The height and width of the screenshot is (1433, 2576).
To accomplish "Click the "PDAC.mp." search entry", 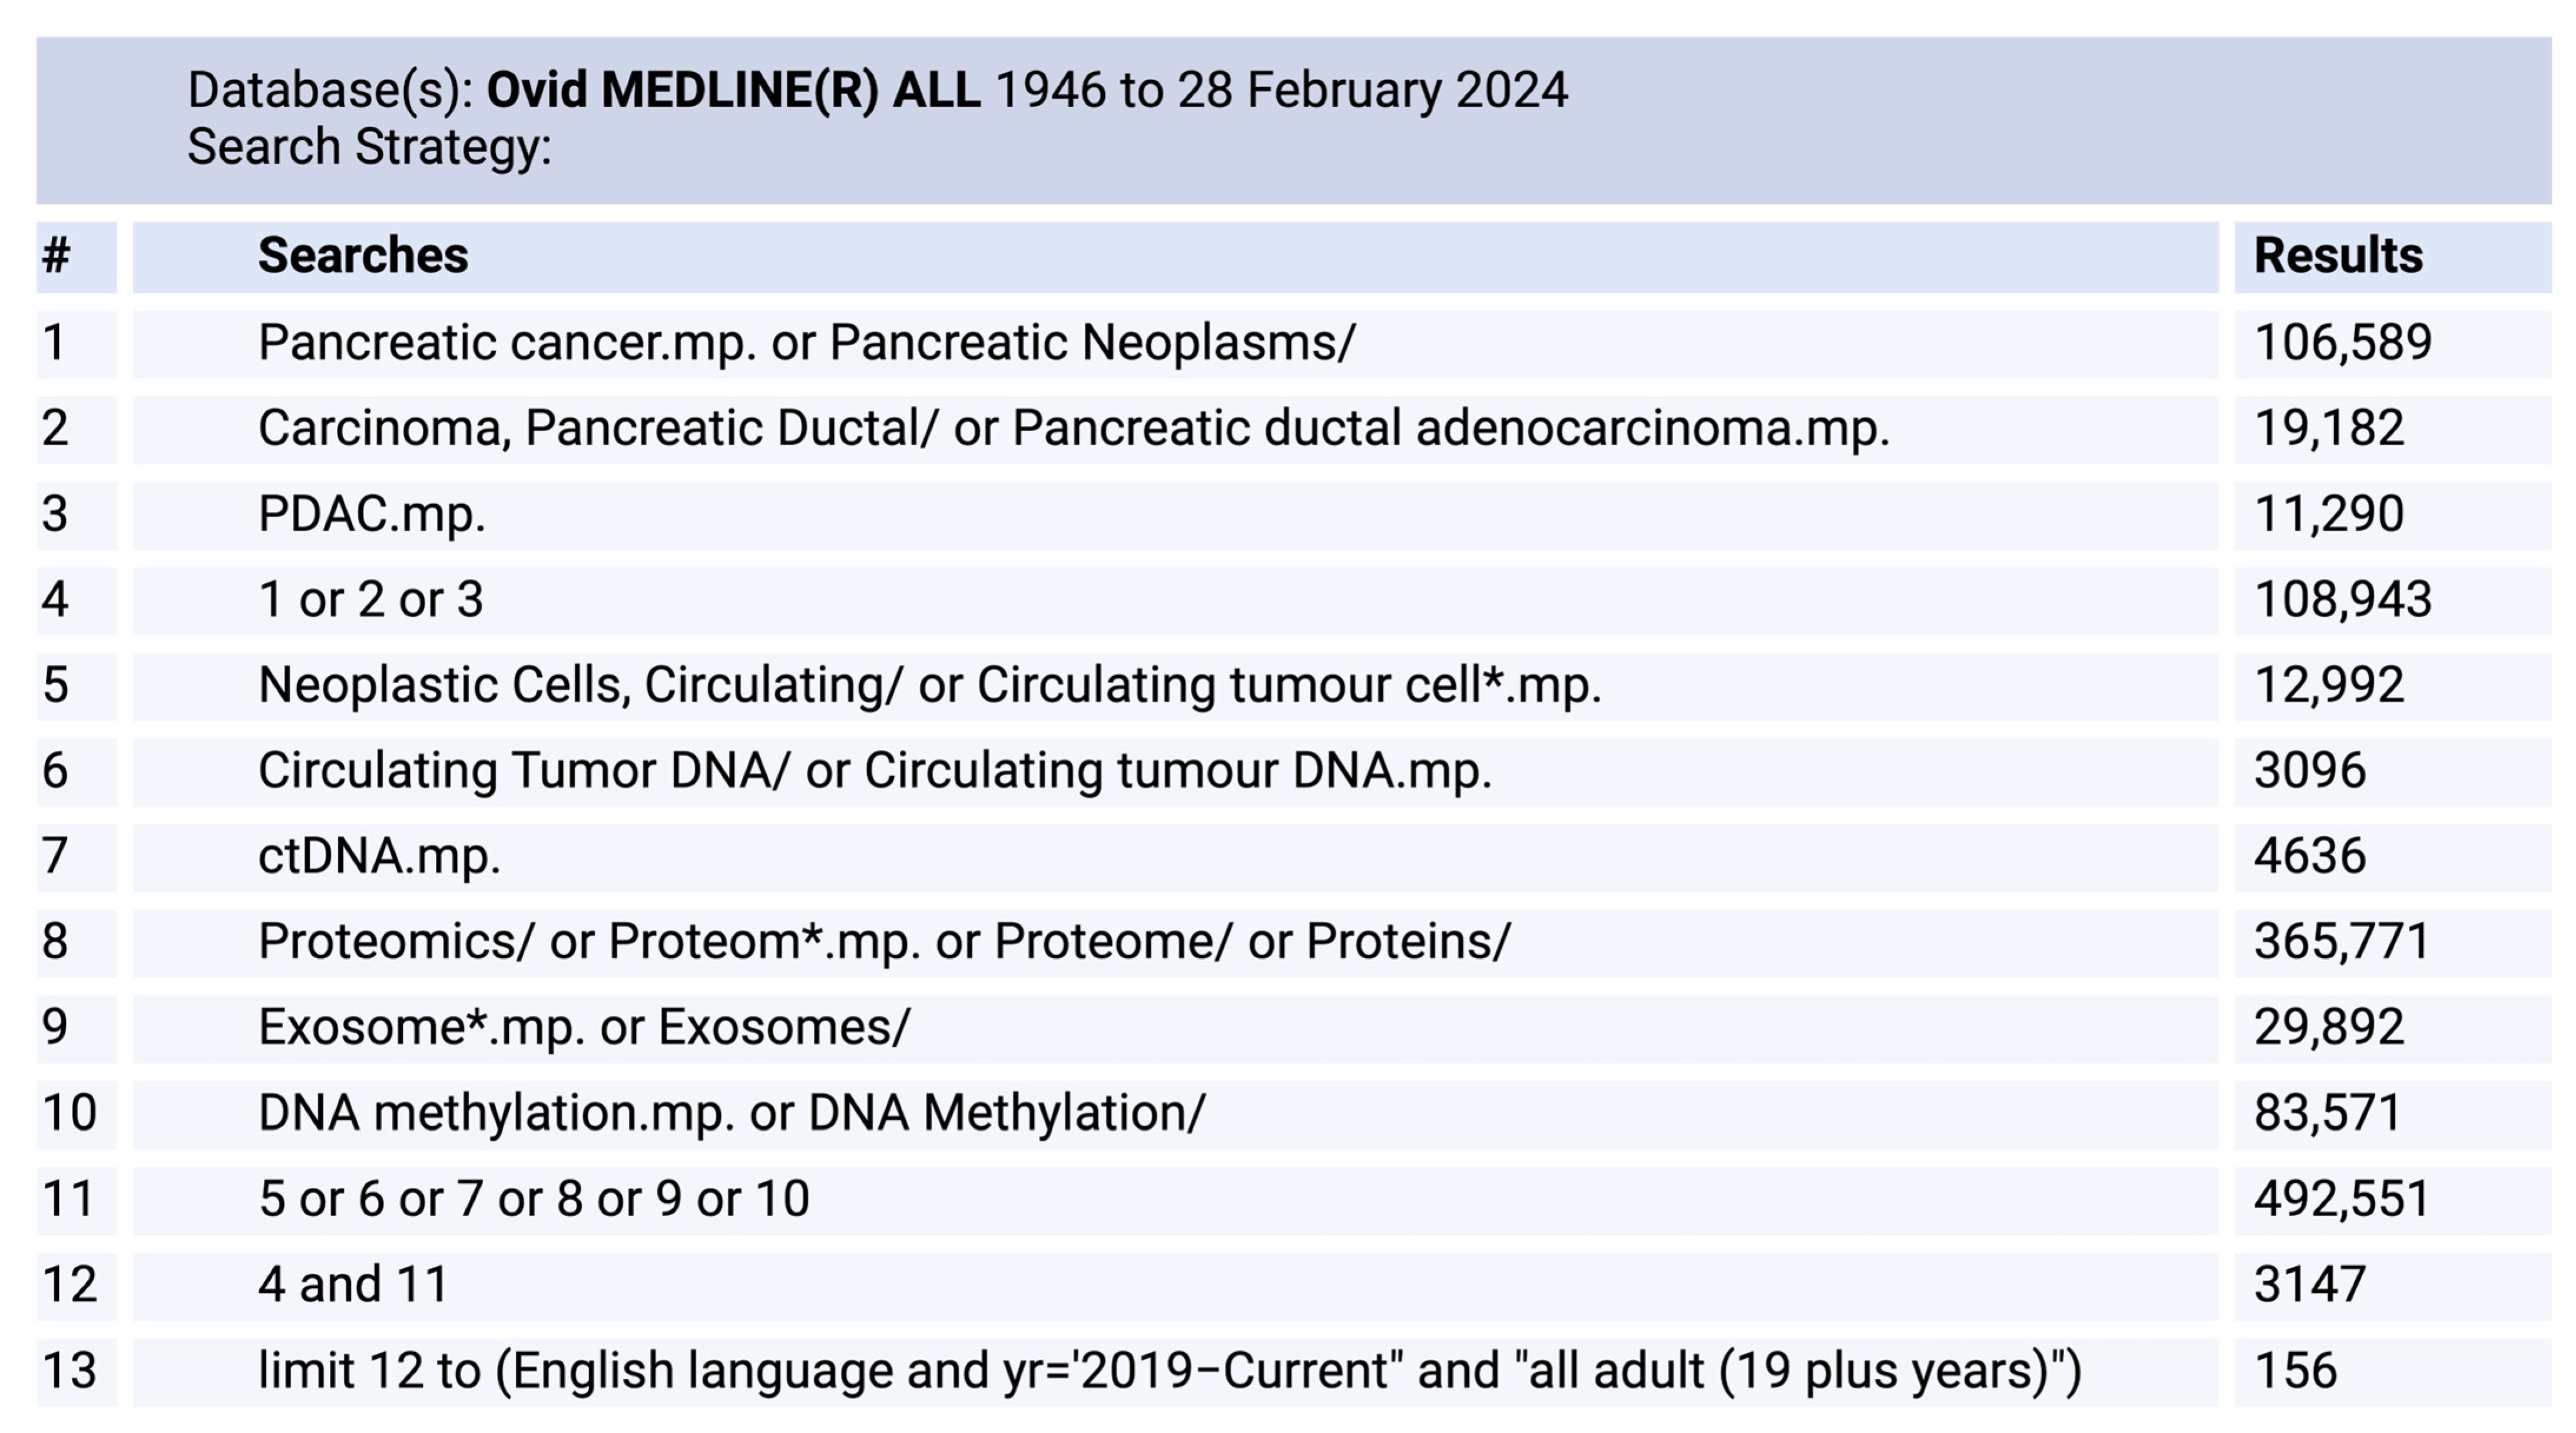I will [x=371, y=514].
